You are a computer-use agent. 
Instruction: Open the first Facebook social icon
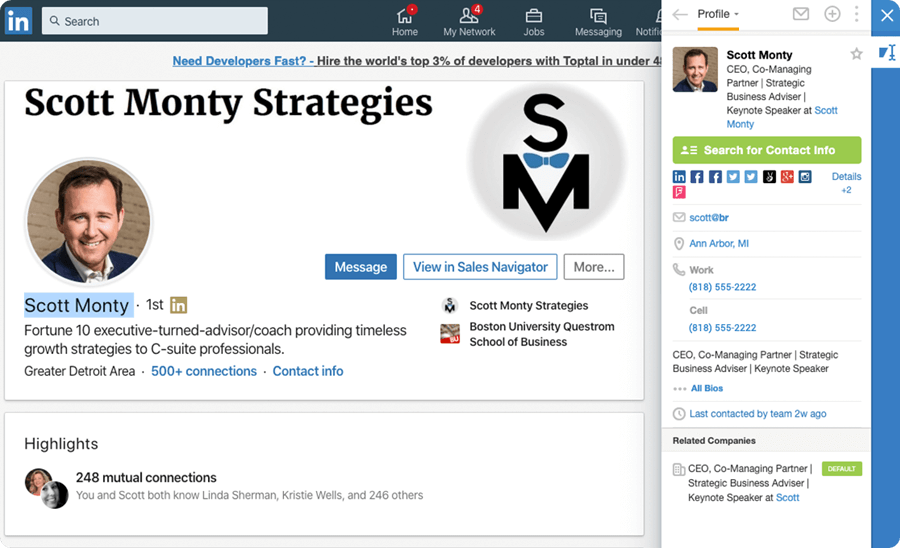tap(697, 177)
